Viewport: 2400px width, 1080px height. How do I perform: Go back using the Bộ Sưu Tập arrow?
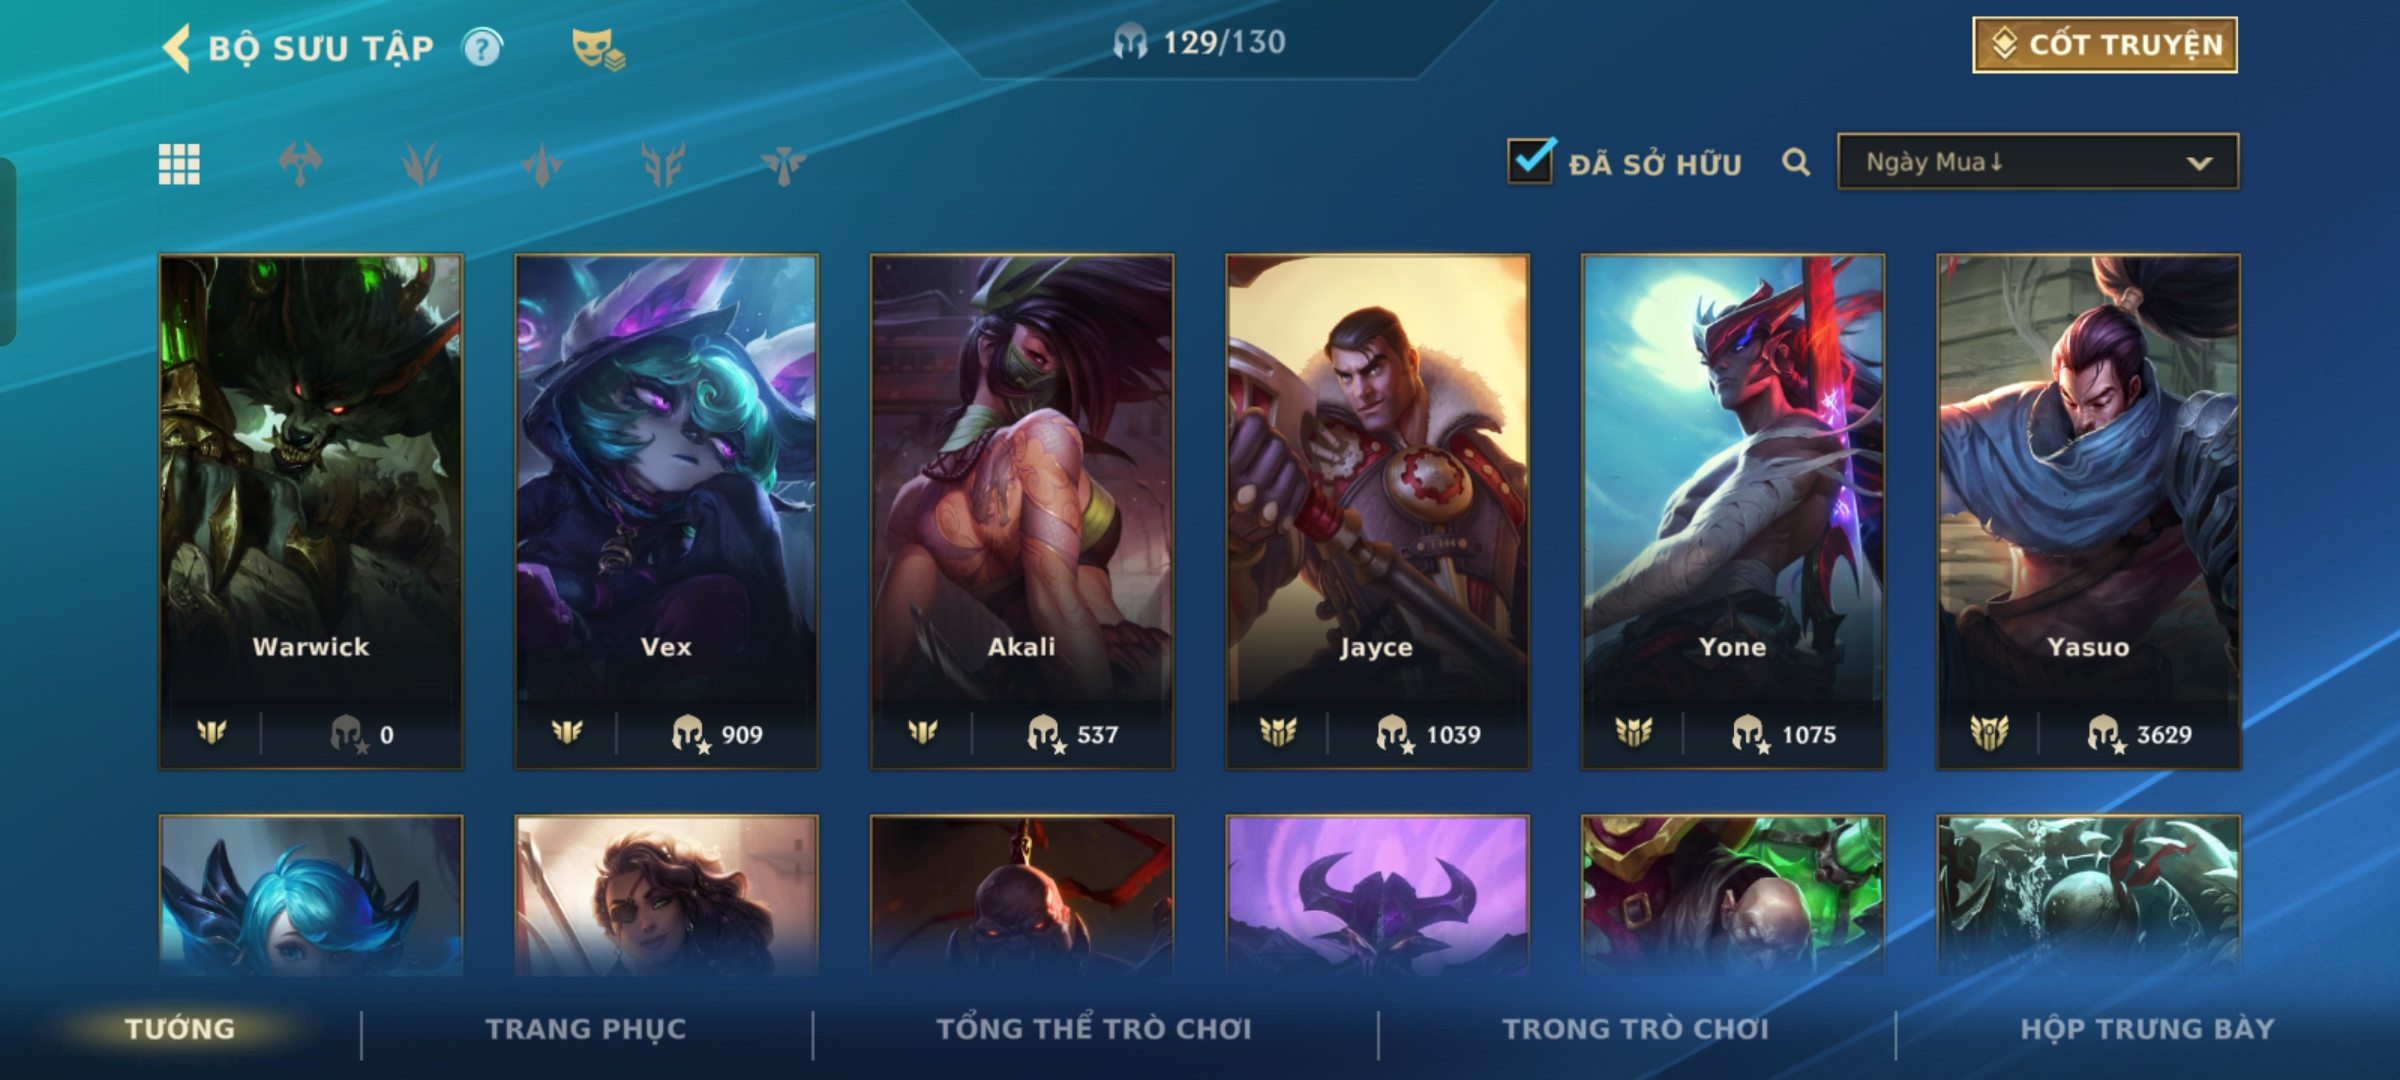(177, 48)
